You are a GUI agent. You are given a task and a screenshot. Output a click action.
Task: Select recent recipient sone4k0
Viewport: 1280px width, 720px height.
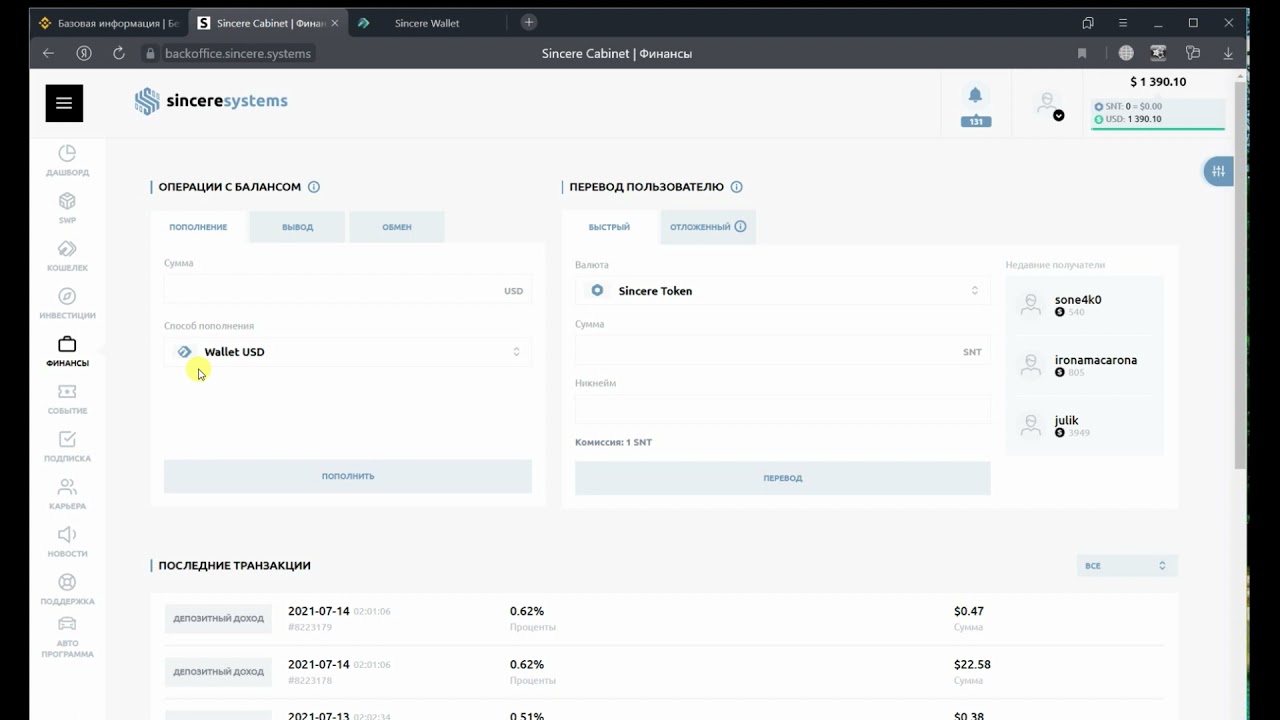point(1084,305)
